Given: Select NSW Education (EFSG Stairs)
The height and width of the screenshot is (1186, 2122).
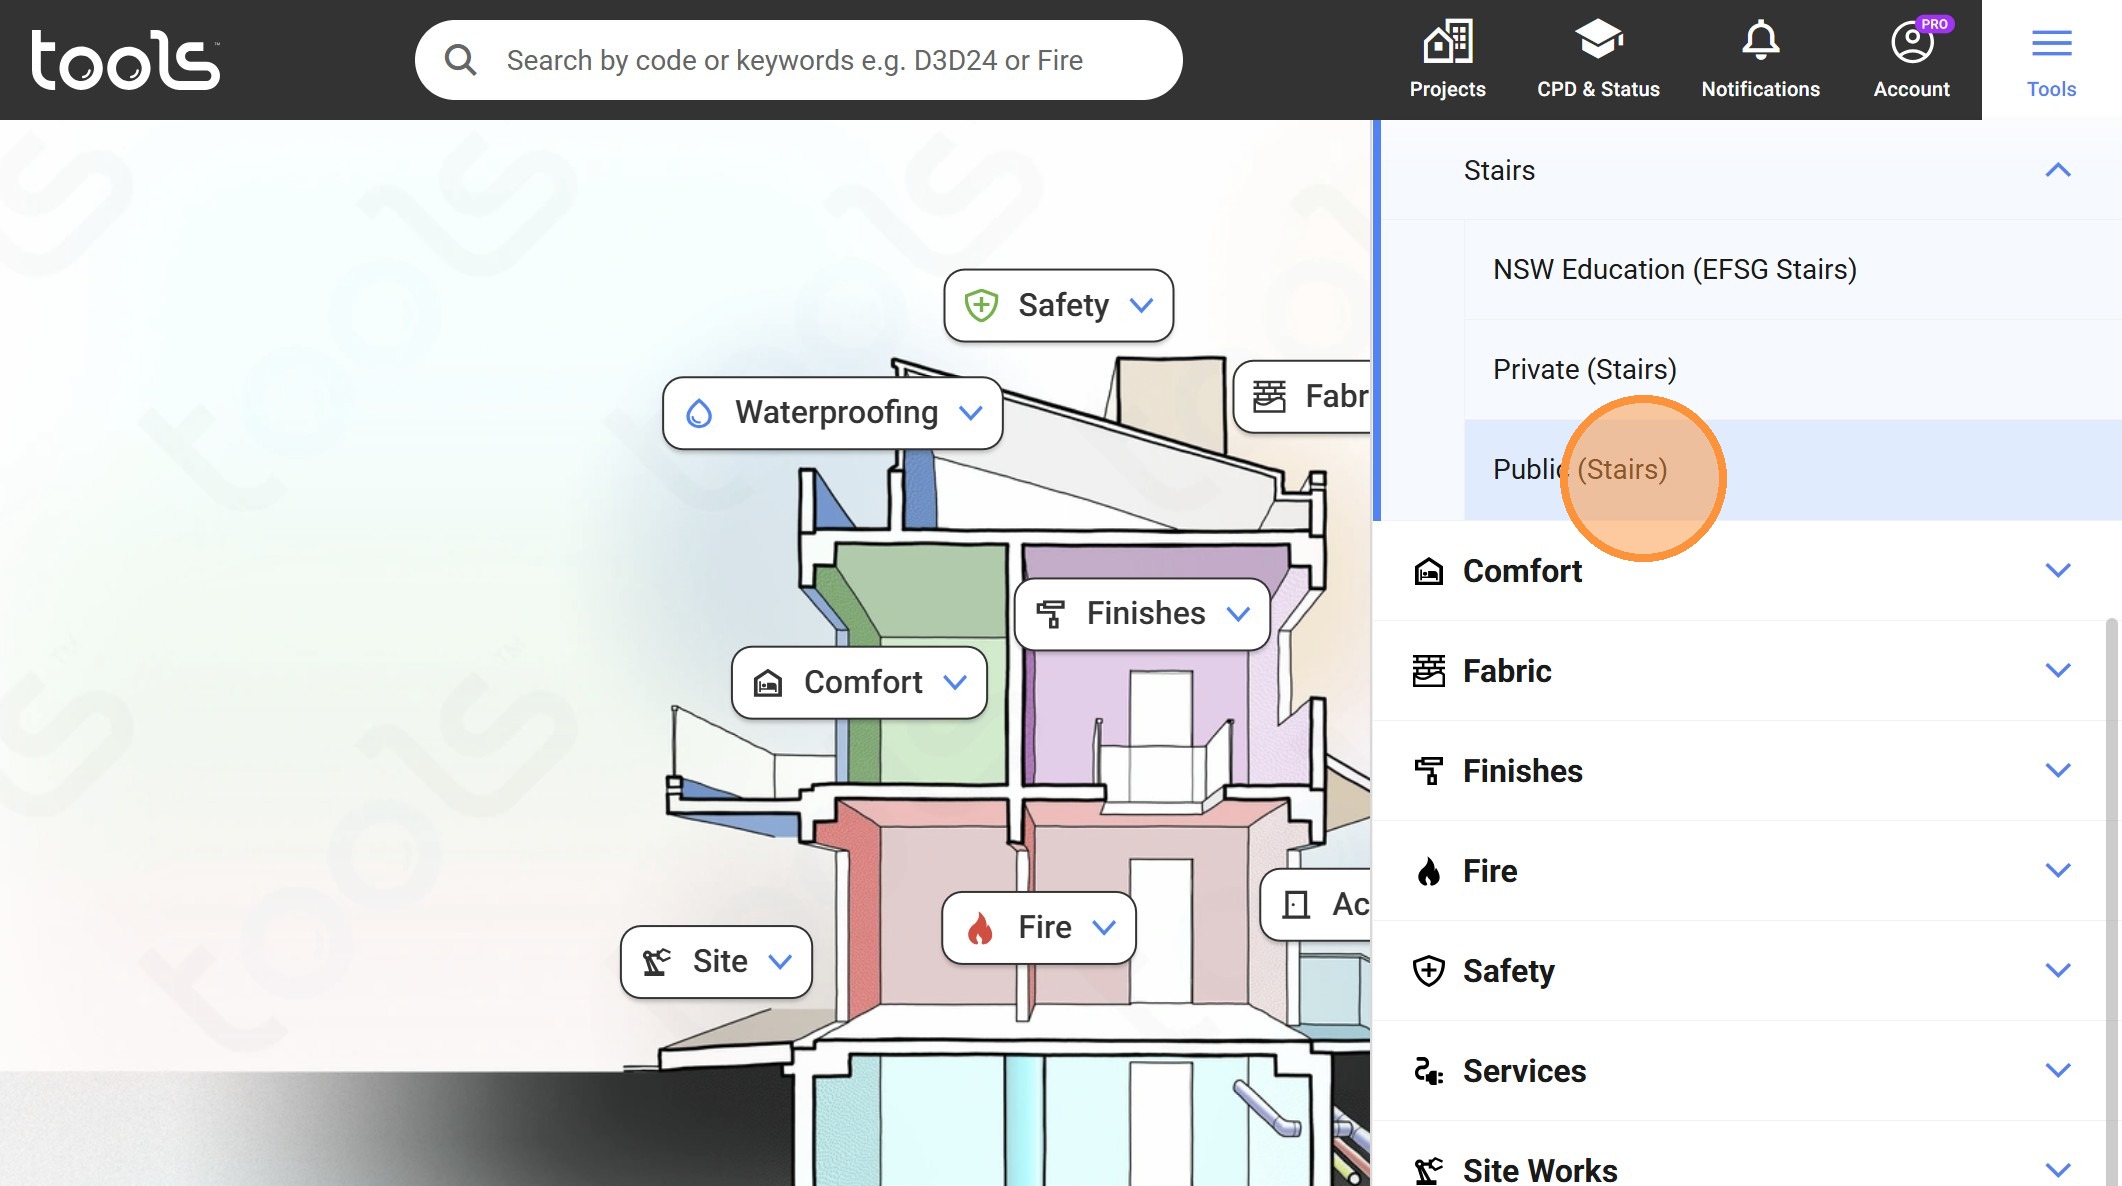Looking at the screenshot, I should click(x=1674, y=270).
